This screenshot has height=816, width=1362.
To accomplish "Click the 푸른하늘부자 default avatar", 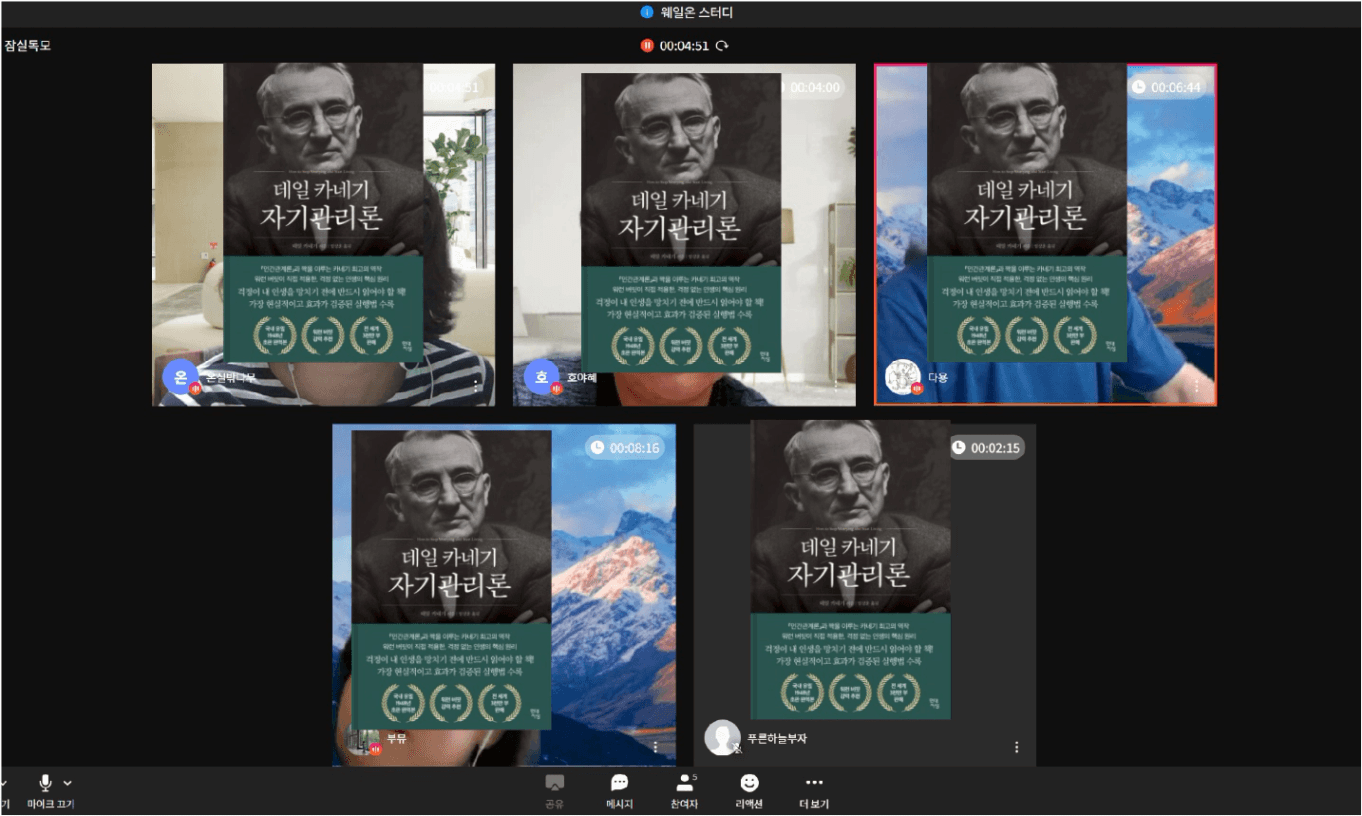I will (x=723, y=738).
